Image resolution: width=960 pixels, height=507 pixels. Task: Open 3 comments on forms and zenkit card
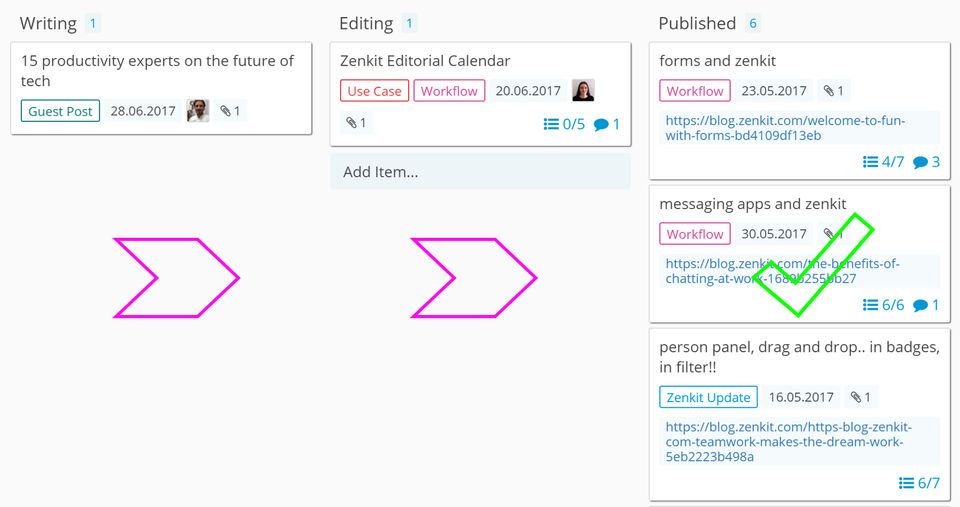tap(926, 161)
